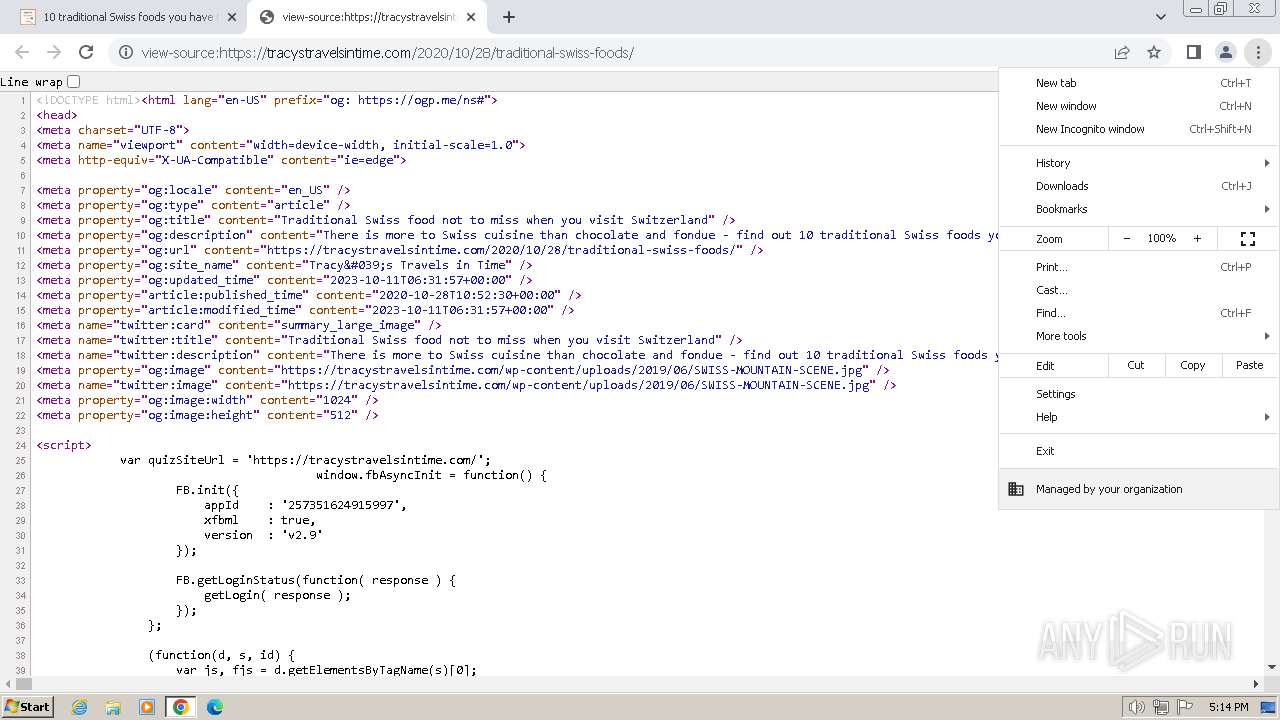Close the '10 traditional Swiss foods' tab
The image size is (1280, 720).
pyautogui.click(x=232, y=17)
